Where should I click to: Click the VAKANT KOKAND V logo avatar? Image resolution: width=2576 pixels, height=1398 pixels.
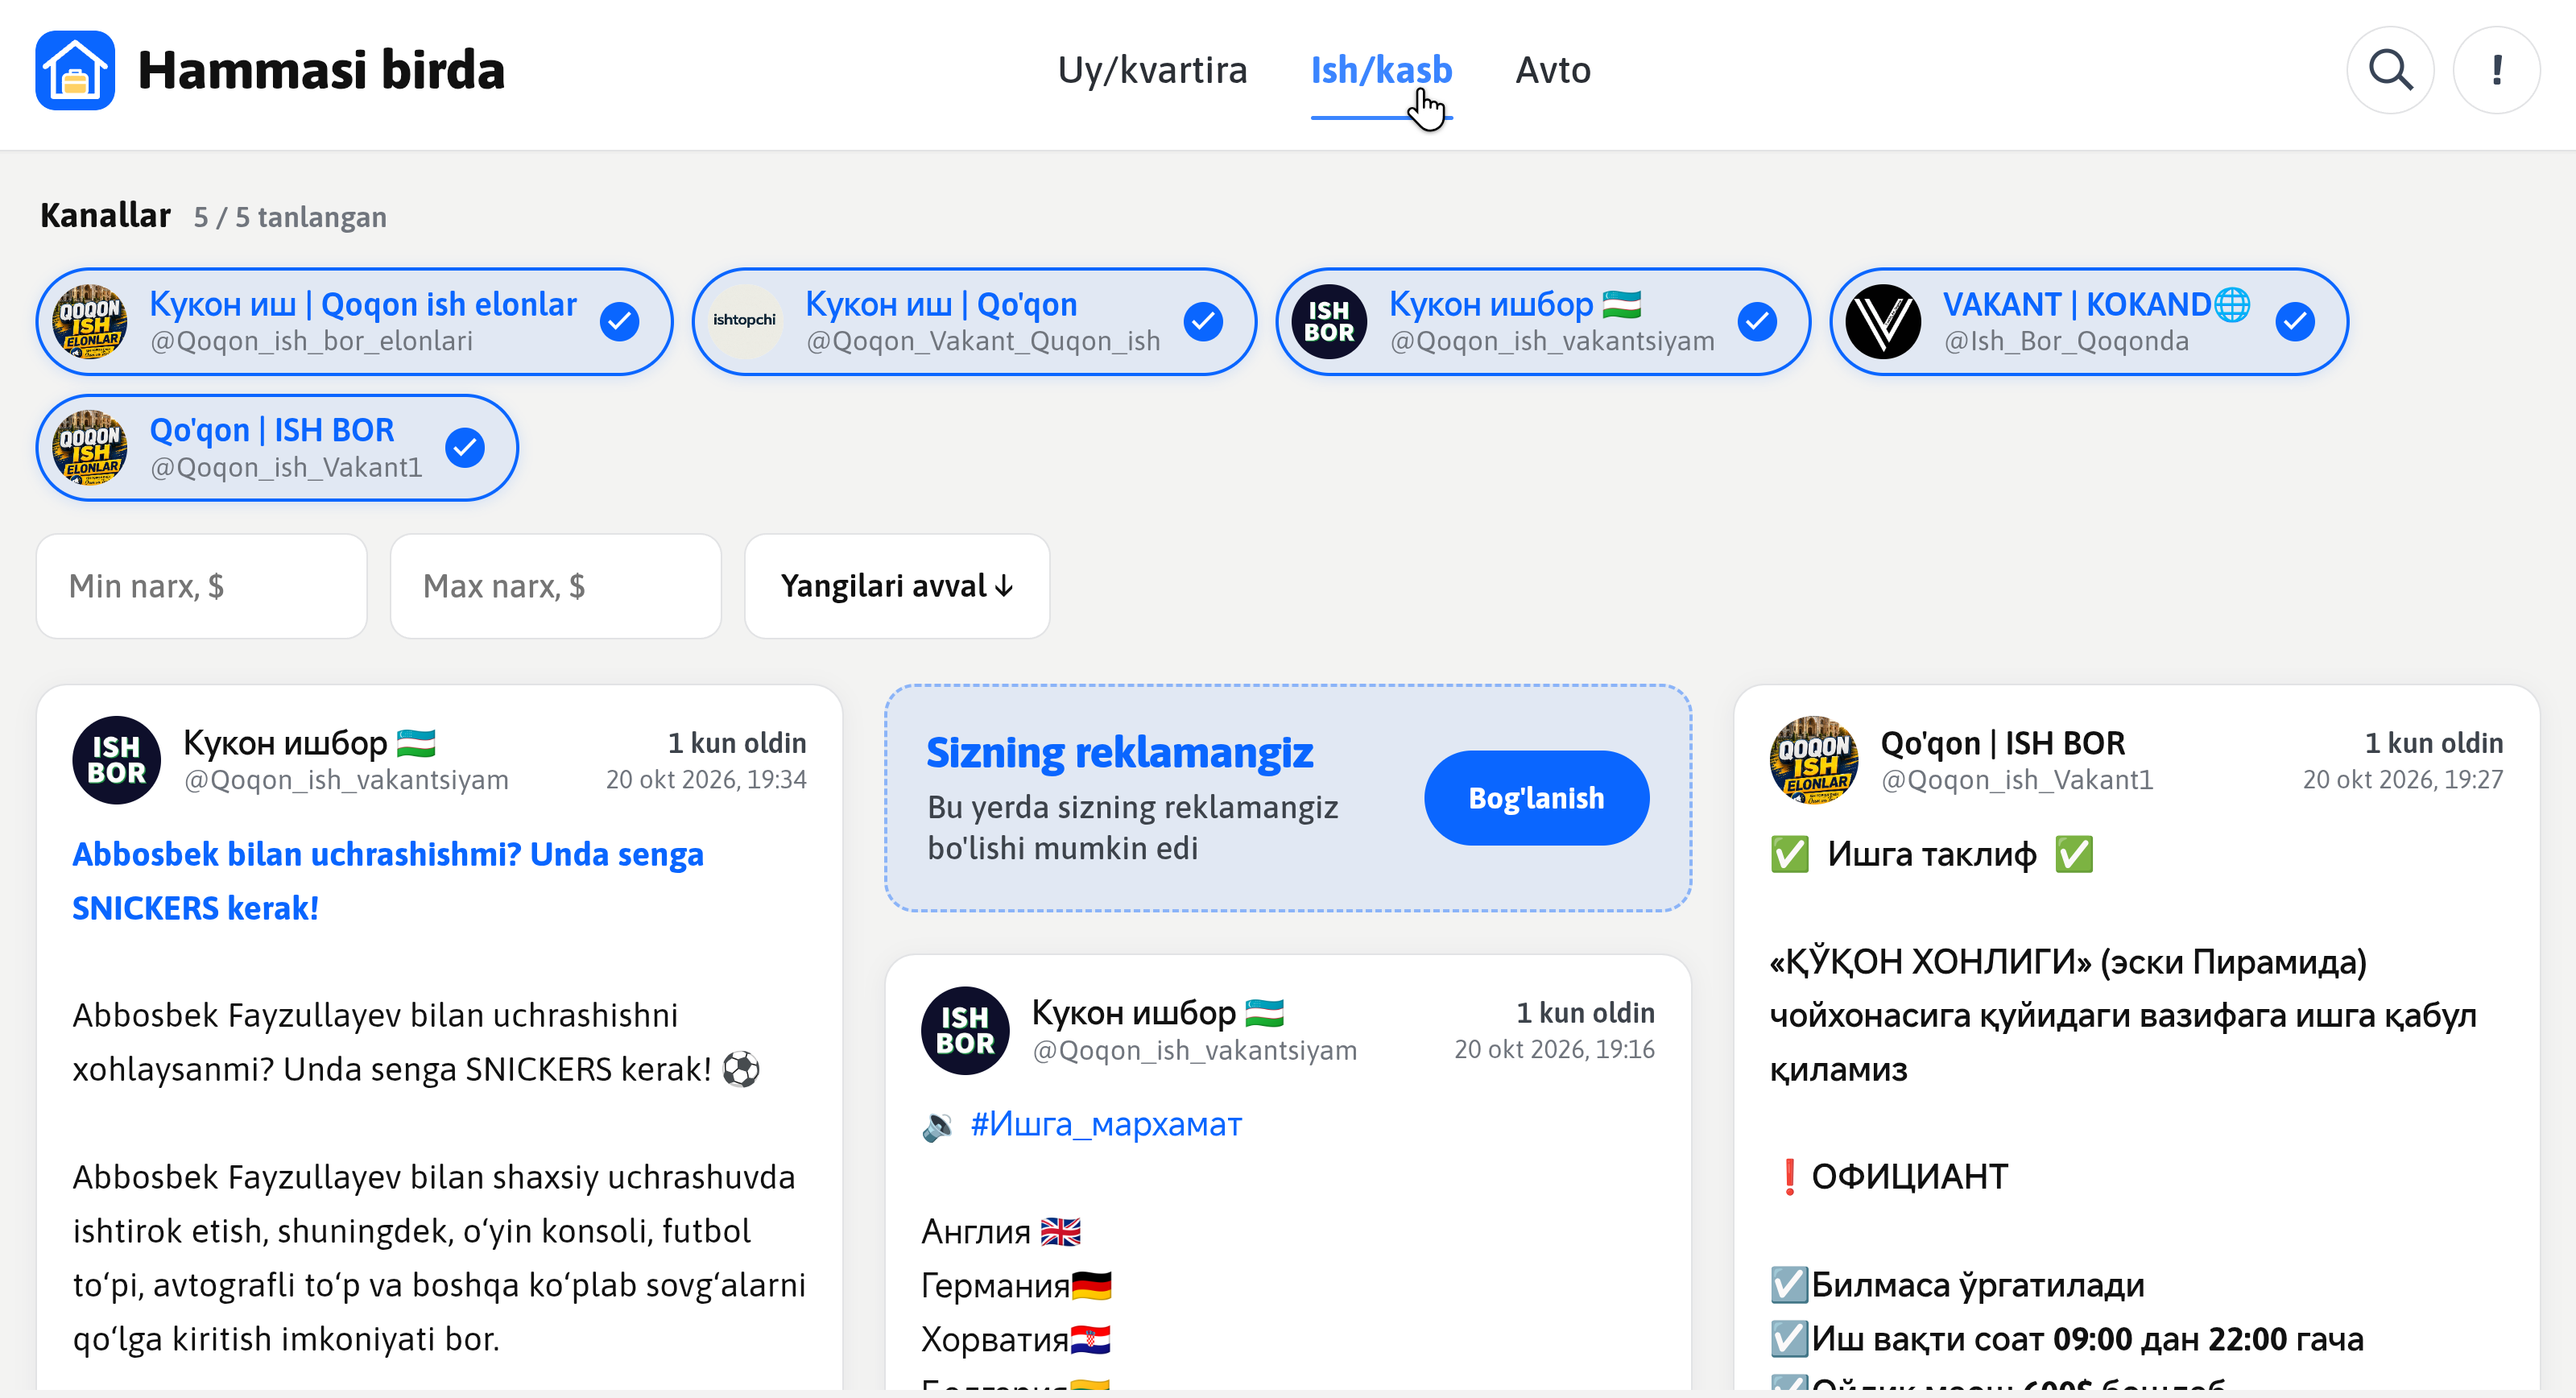point(1883,321)
